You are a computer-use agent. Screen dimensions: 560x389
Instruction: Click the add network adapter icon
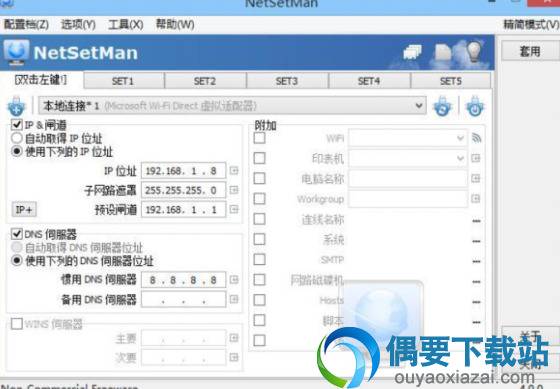click(x=16, y=106)
